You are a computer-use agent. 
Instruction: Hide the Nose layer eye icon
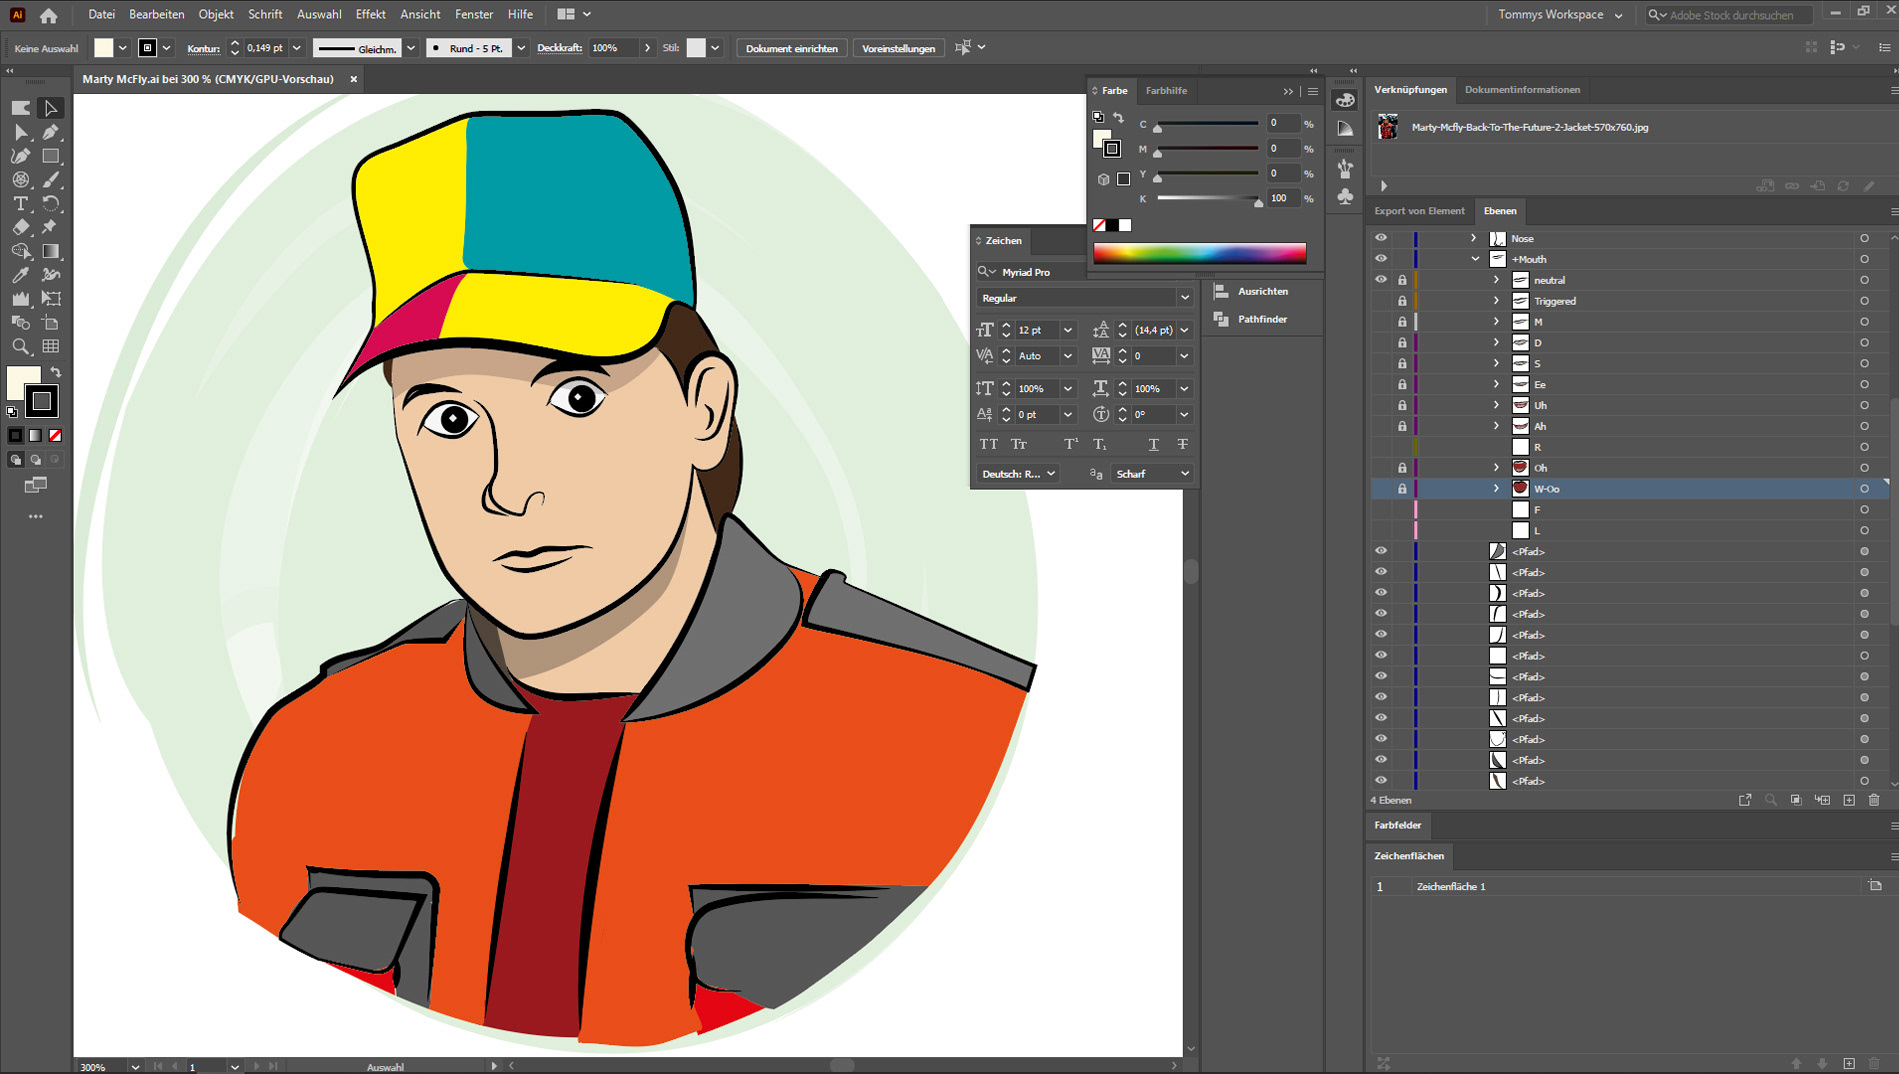coord(1381,238)
